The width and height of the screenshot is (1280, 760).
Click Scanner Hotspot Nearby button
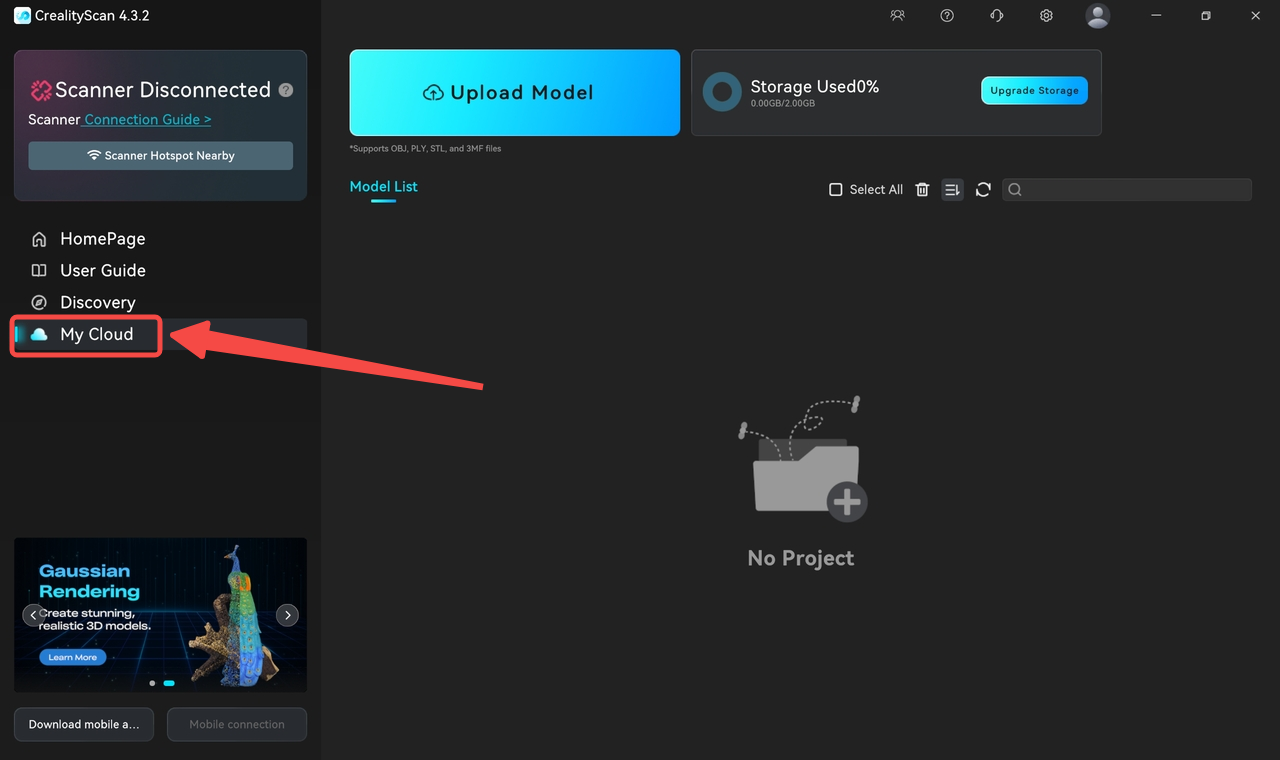click(161, 156)
